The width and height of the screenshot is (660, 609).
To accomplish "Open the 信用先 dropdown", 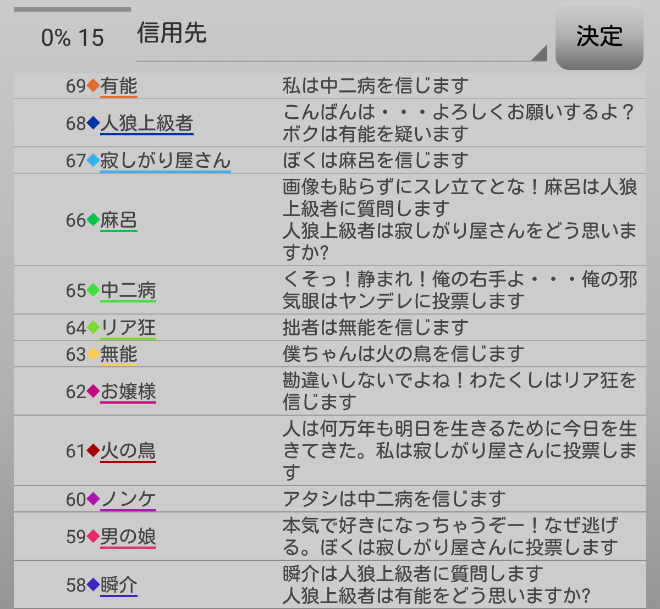I will 340,36.
